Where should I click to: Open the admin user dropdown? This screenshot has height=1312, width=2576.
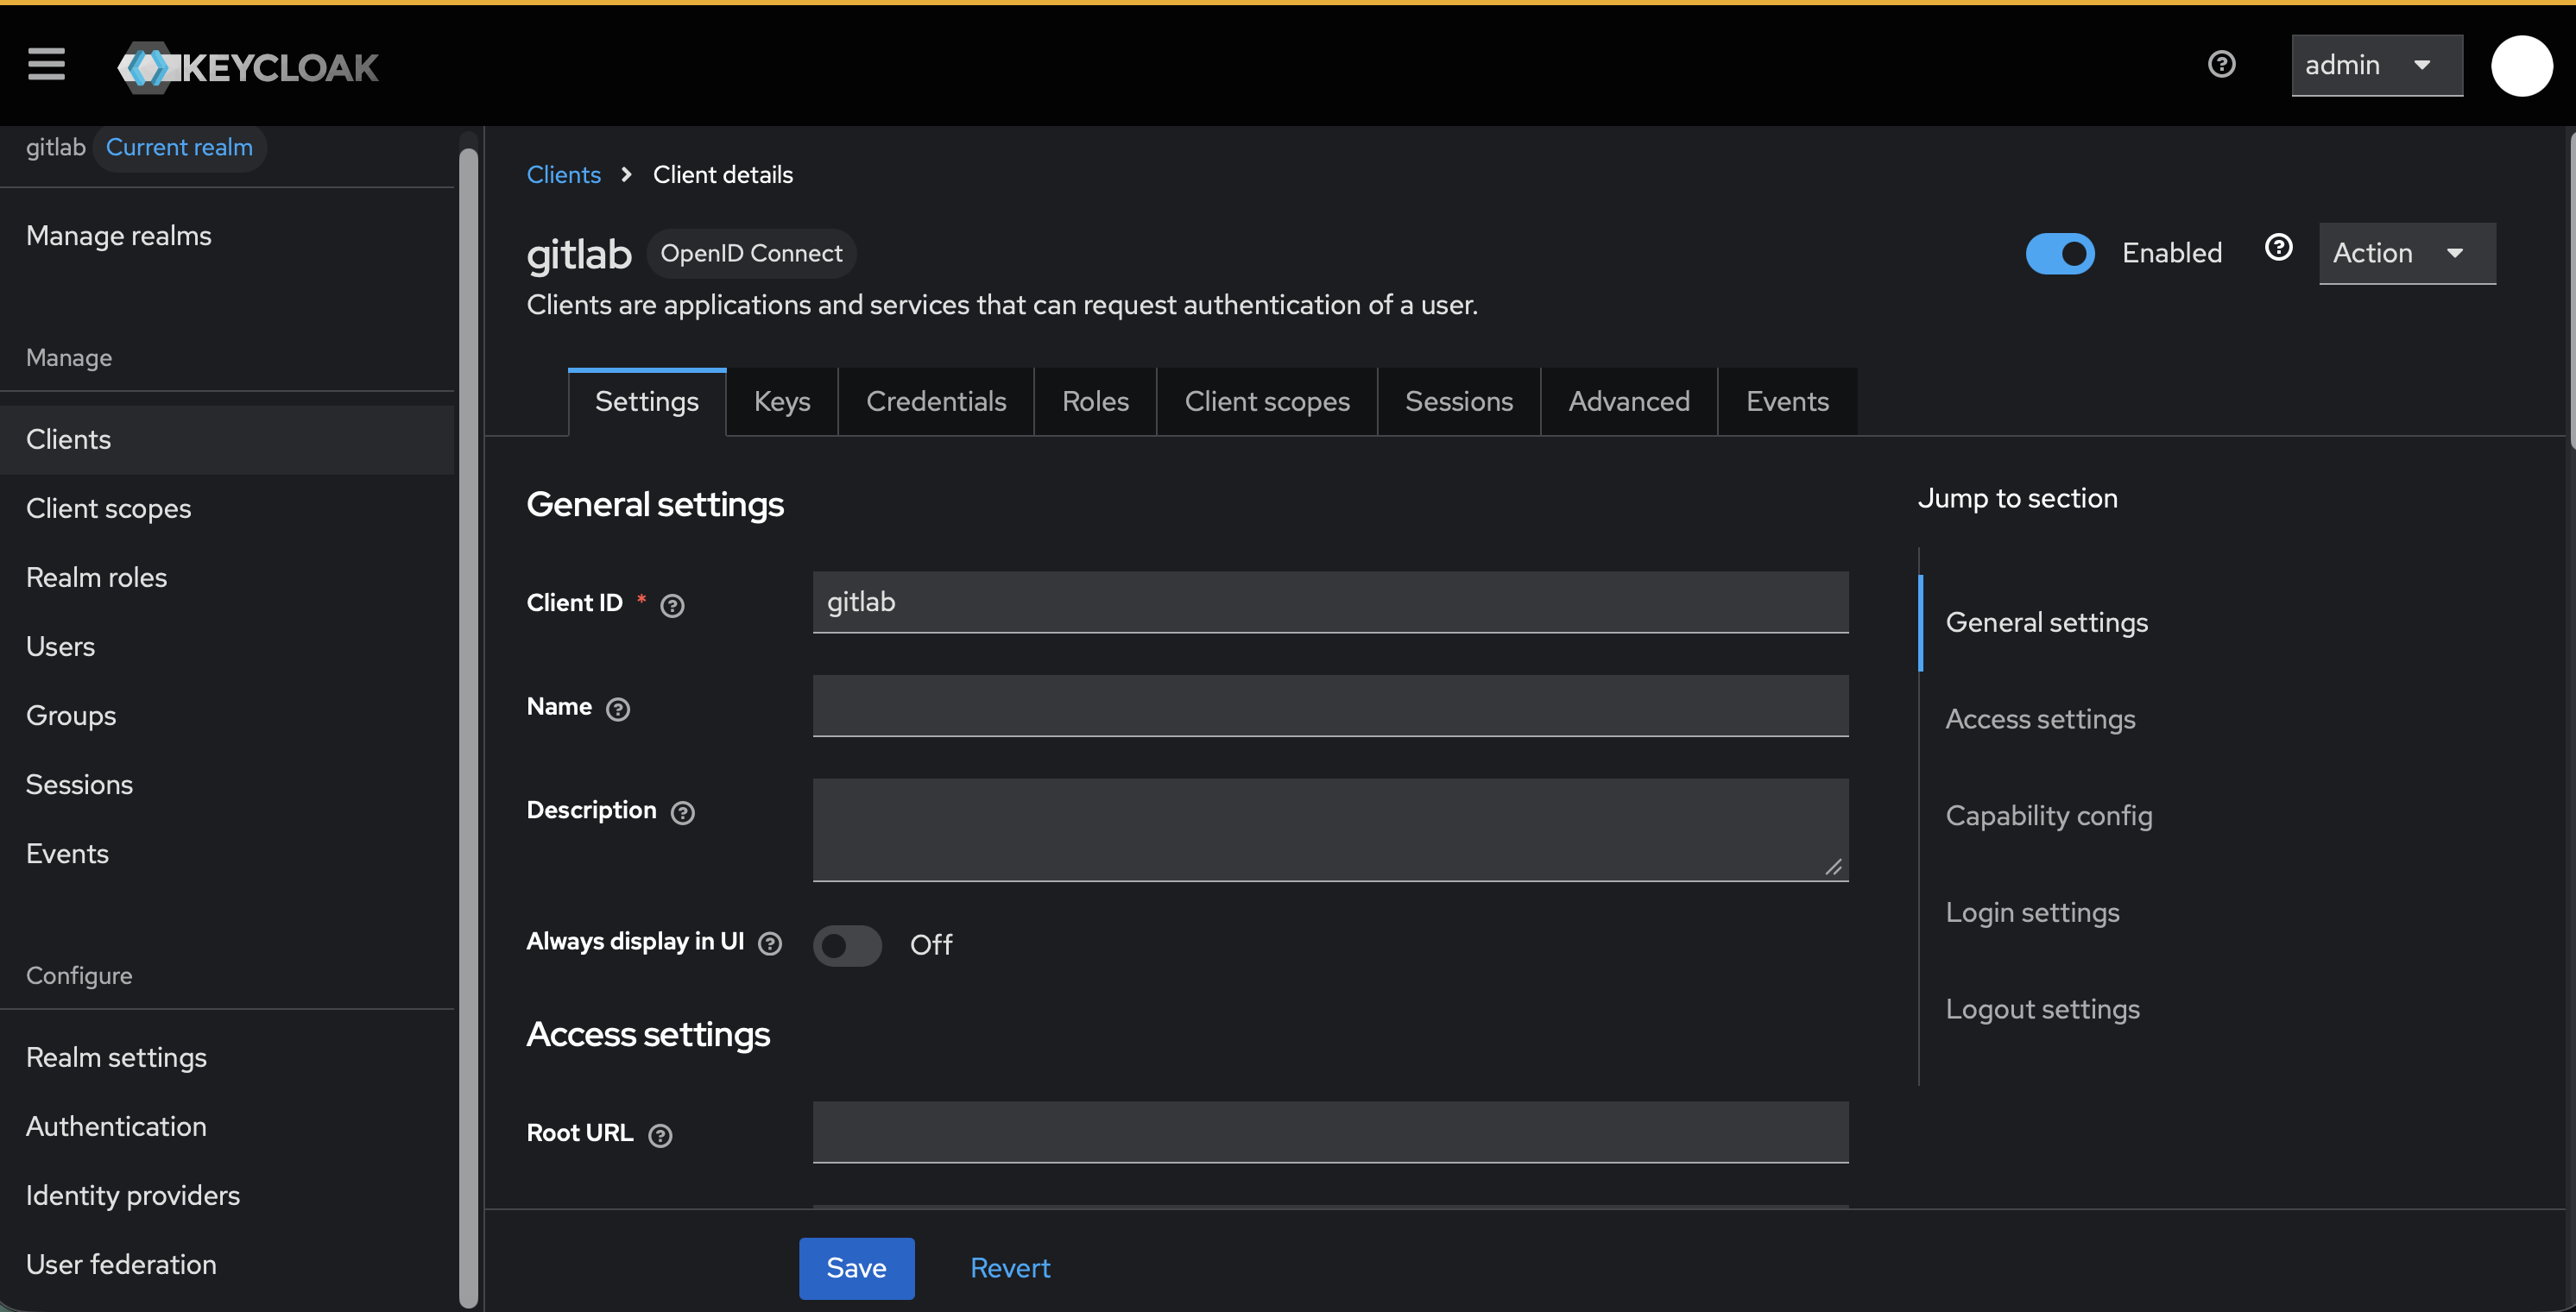(2376, 65)
